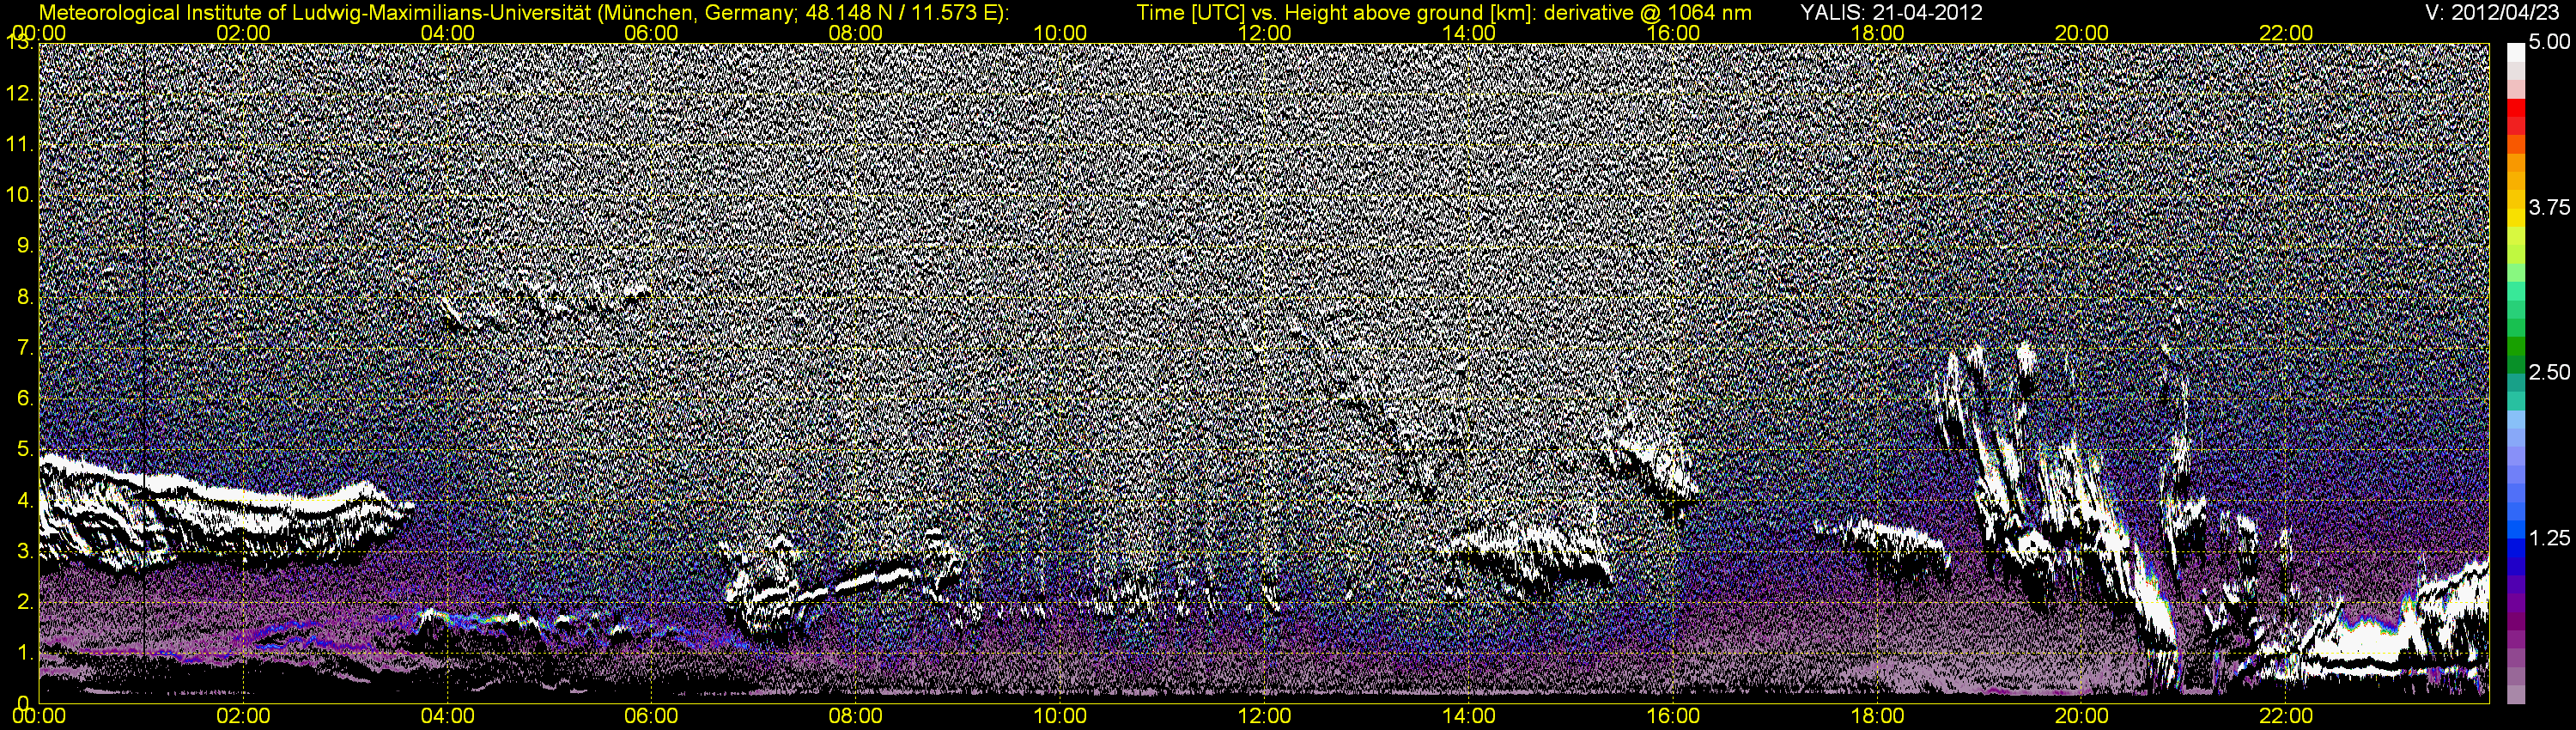Screen dimensions: 2576x730
Task: Select '18:00' on the upper time axis
Action: 1877,33
